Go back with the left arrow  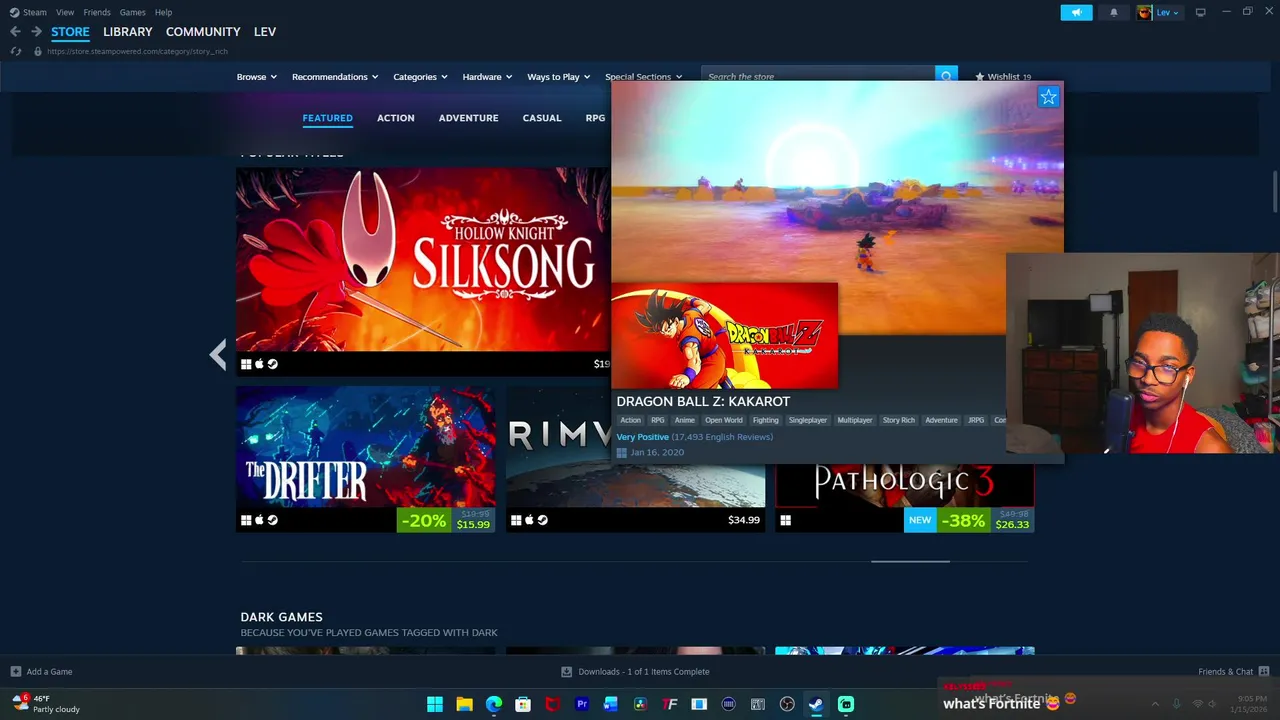tap(15, 32)
